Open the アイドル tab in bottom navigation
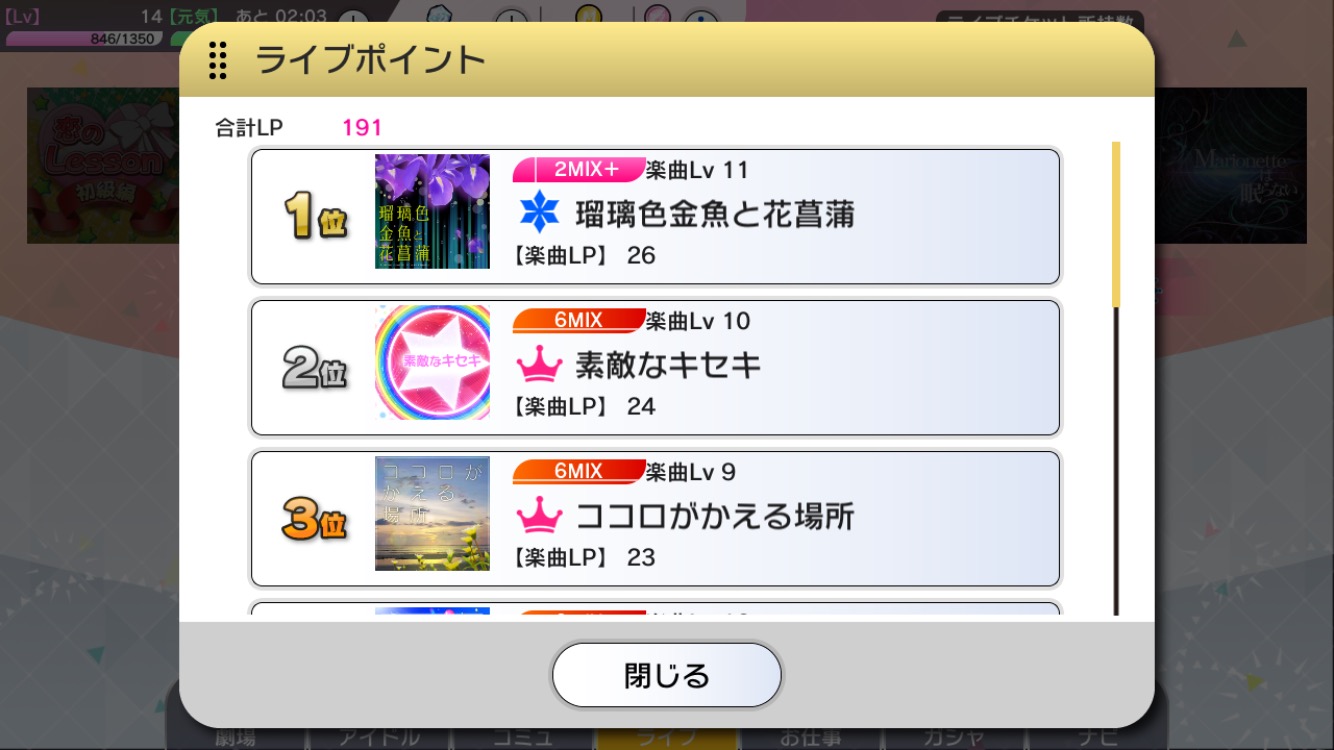This screenshot has height=750, width=1334. [x=380, y=737]
